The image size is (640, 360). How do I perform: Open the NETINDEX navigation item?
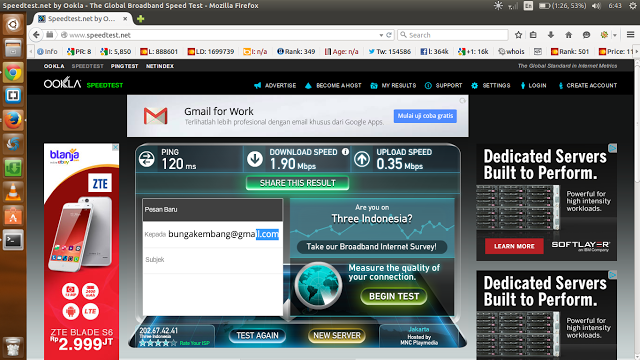coord(160,66)
